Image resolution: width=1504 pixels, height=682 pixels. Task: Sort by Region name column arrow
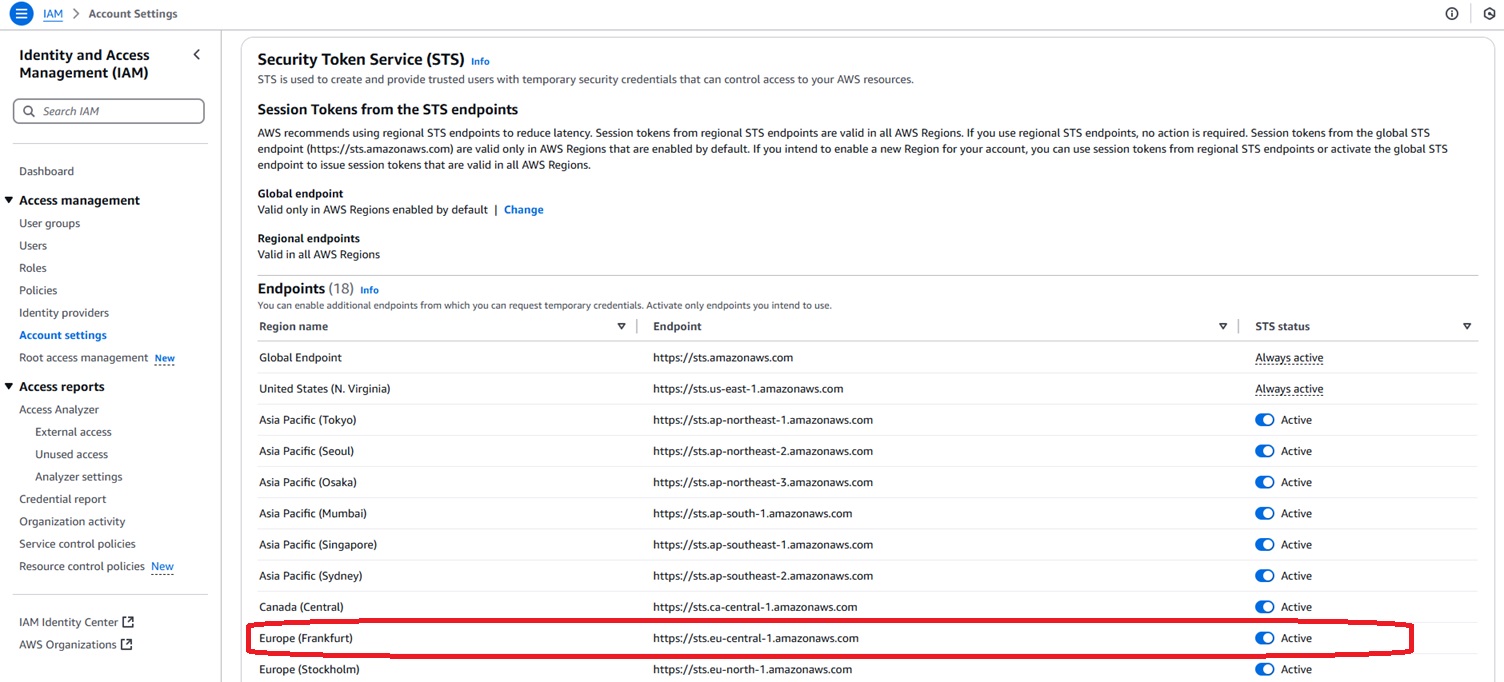(x=621, y=326)
